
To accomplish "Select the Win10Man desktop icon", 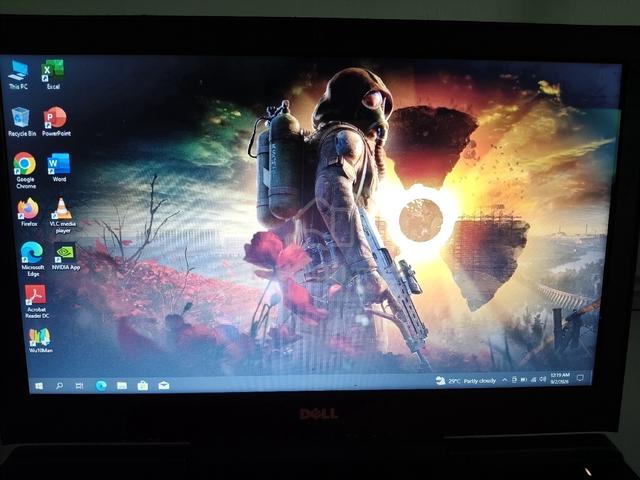I will 40,340.
